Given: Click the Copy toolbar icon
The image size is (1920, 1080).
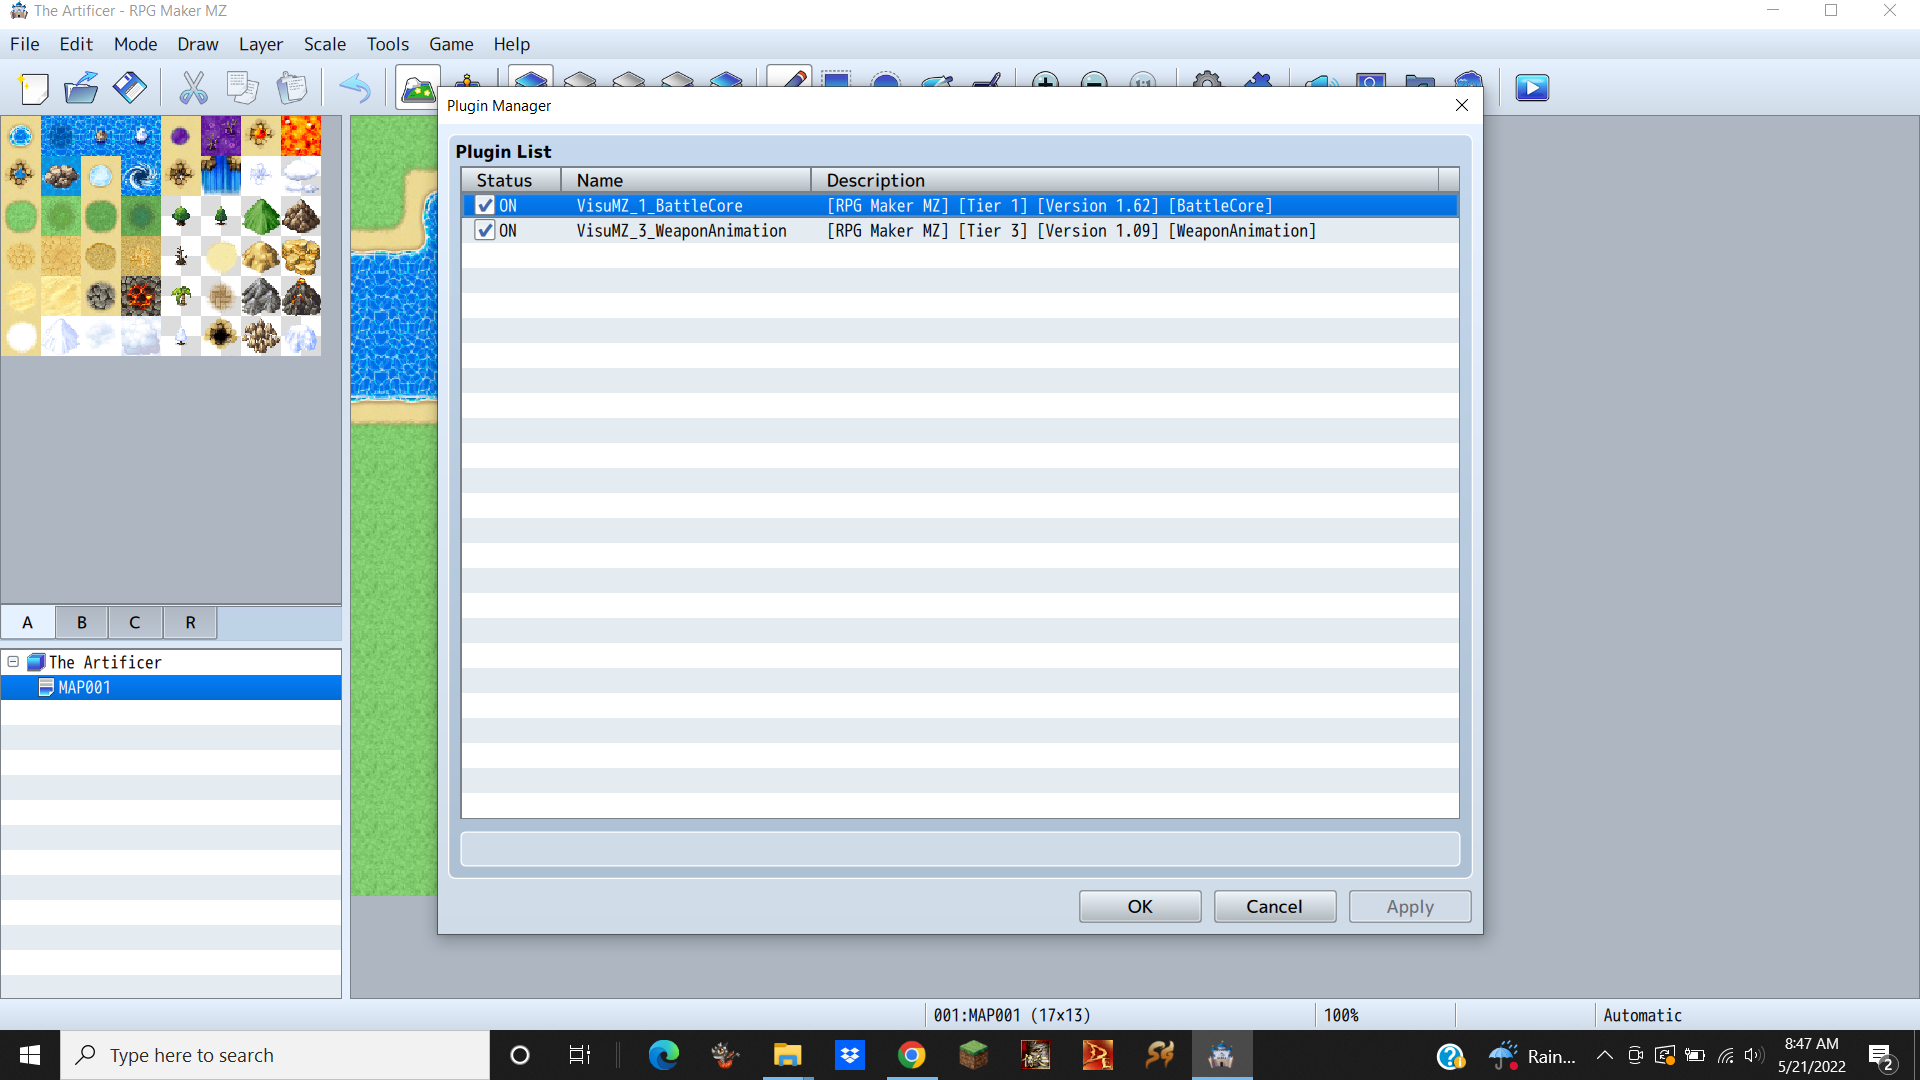Looking at the screenshot, I should [242, 88].
